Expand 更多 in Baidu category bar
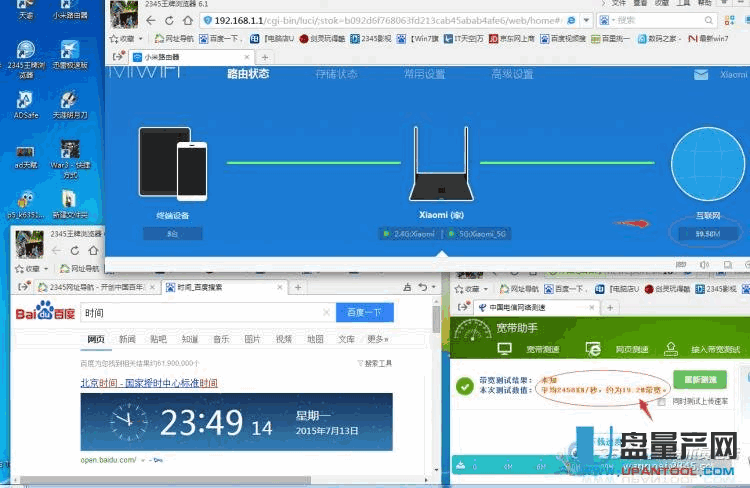Viewport: 750px width, 488px height. (x=378, y=339)
